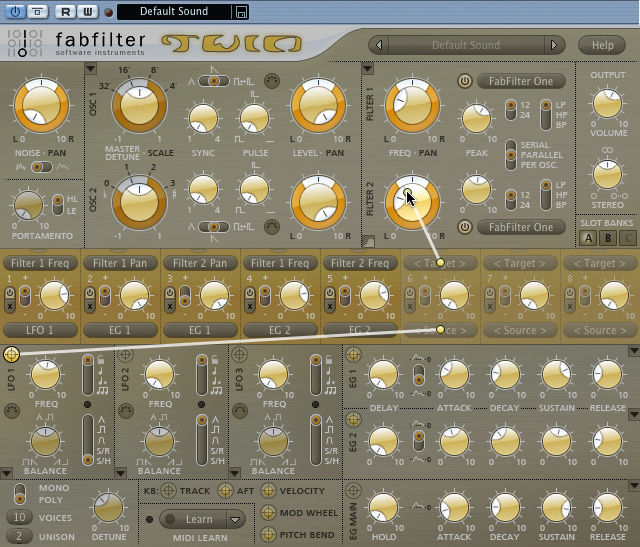Click OSC 1 MIDI port icon
The width and height of the screenshot is (640, 547).
(272, 81)
